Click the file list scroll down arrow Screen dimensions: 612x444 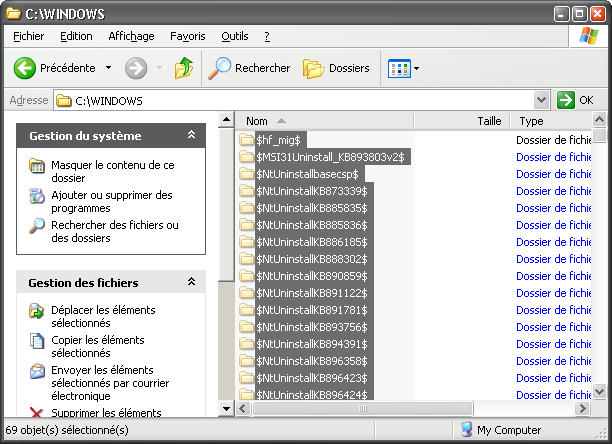[x=599, y=391]
